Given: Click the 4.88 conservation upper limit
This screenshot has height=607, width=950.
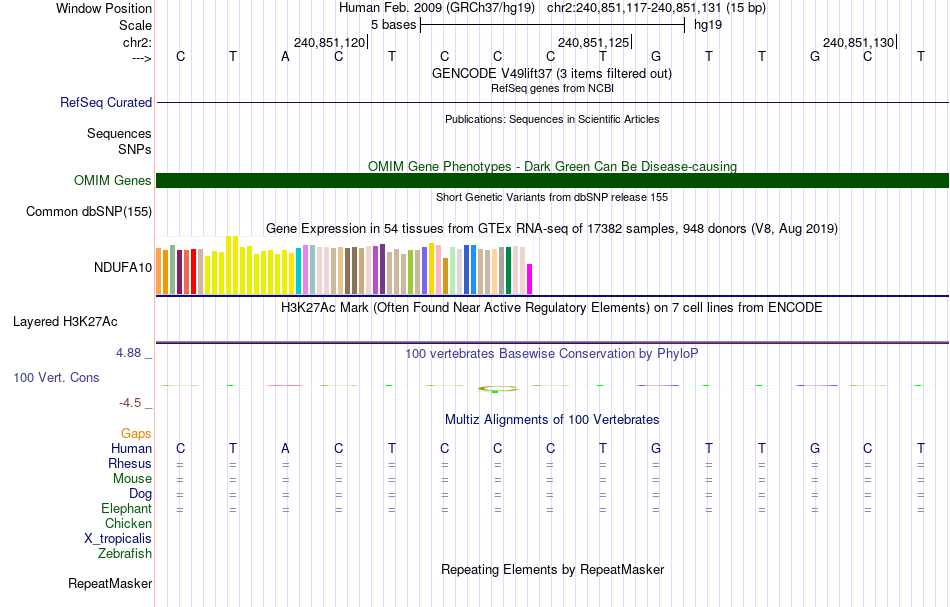Looking at the screenshot, I should pos(128,353).
